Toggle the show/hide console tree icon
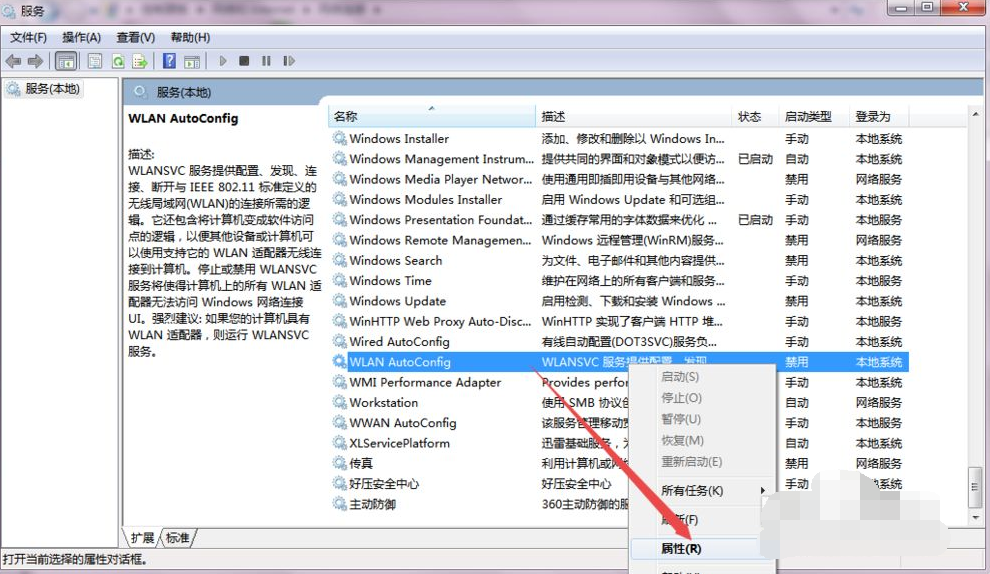This screenshot has width=990, height=574. (66, 61)
